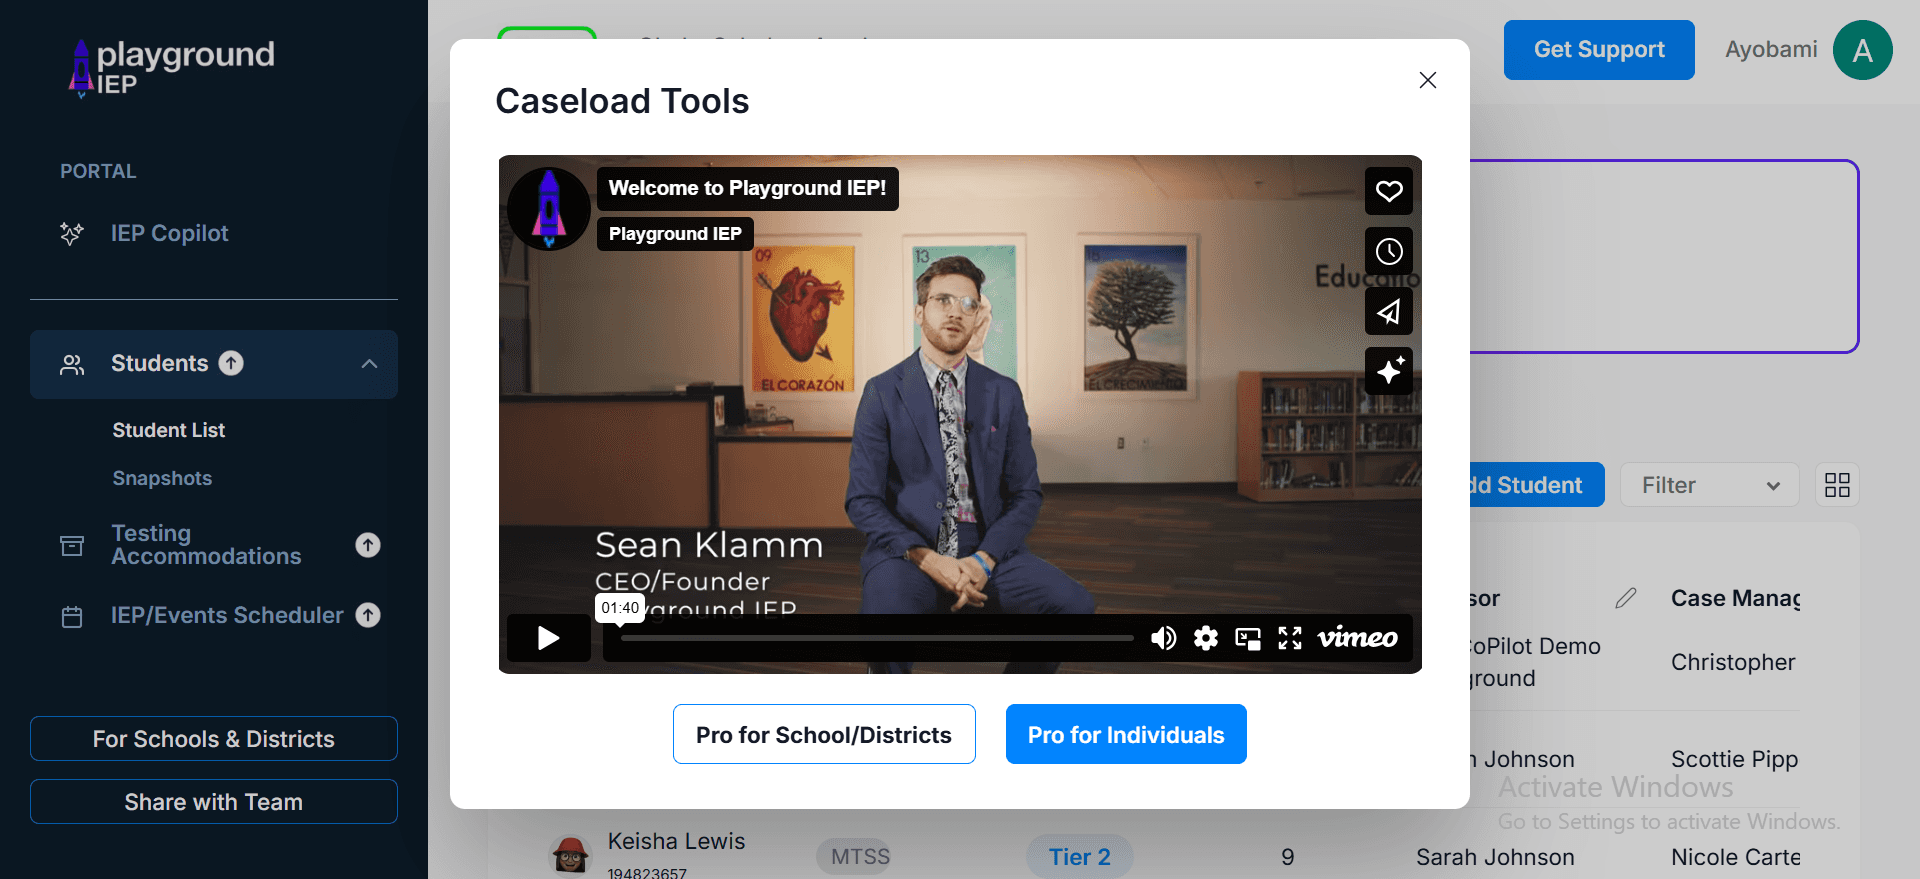
Task: Open the Vimeo logo link
Action: tap(1357, 638)
